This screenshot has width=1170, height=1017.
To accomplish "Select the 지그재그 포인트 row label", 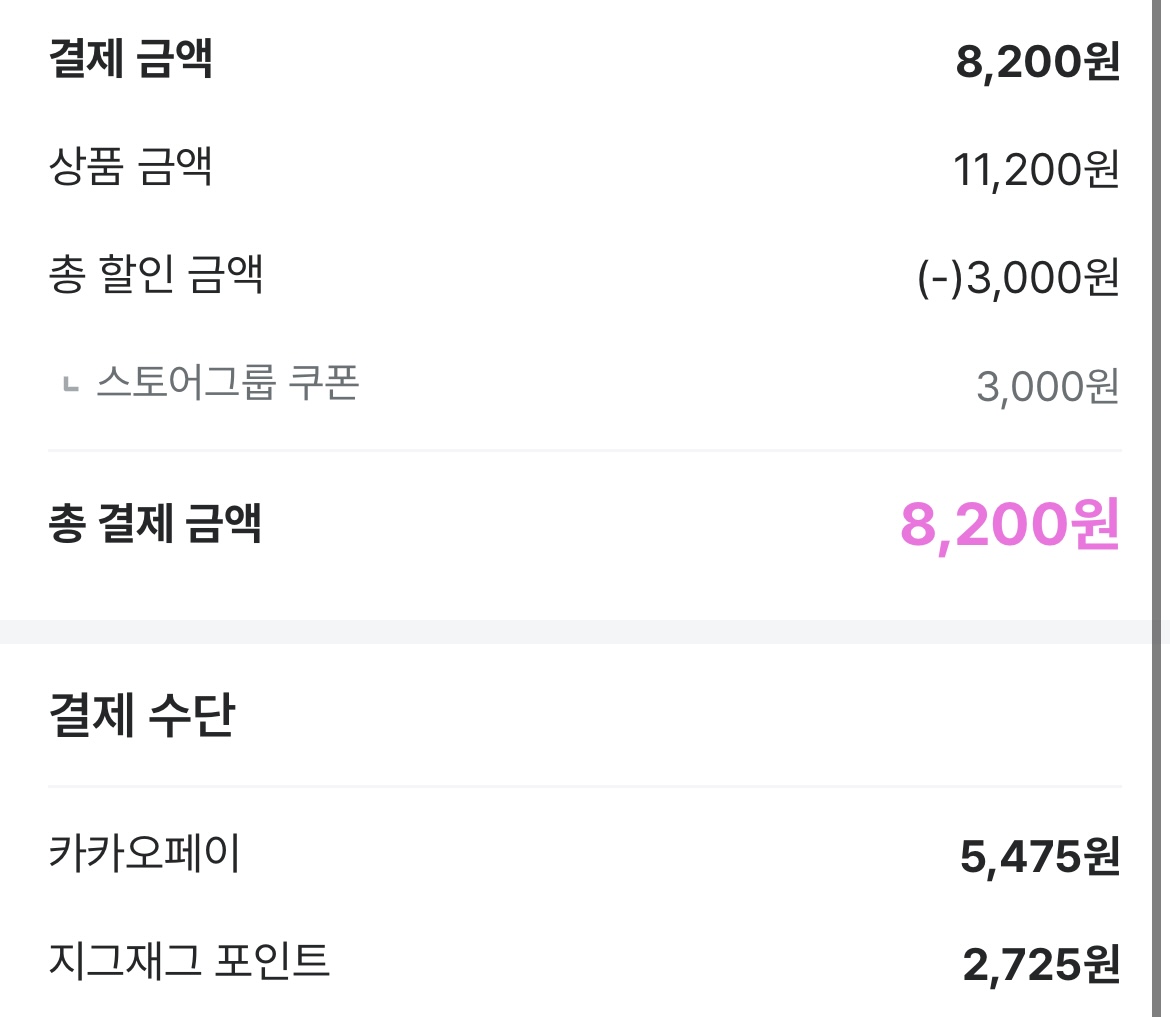I will pos(189,960).
